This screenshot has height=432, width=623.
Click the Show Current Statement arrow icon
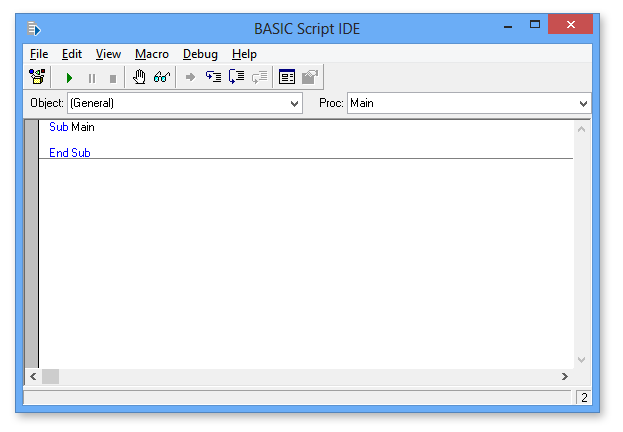click(x=190, y=77)
